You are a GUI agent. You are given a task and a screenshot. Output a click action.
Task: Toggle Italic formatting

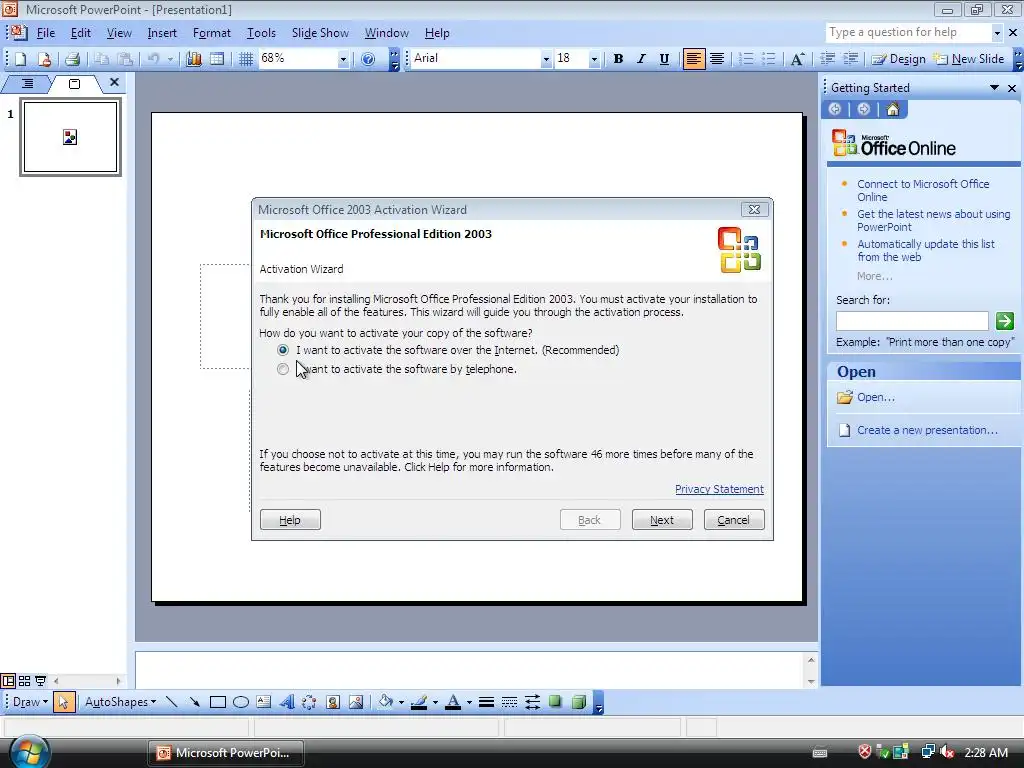(x=641, y=59)
